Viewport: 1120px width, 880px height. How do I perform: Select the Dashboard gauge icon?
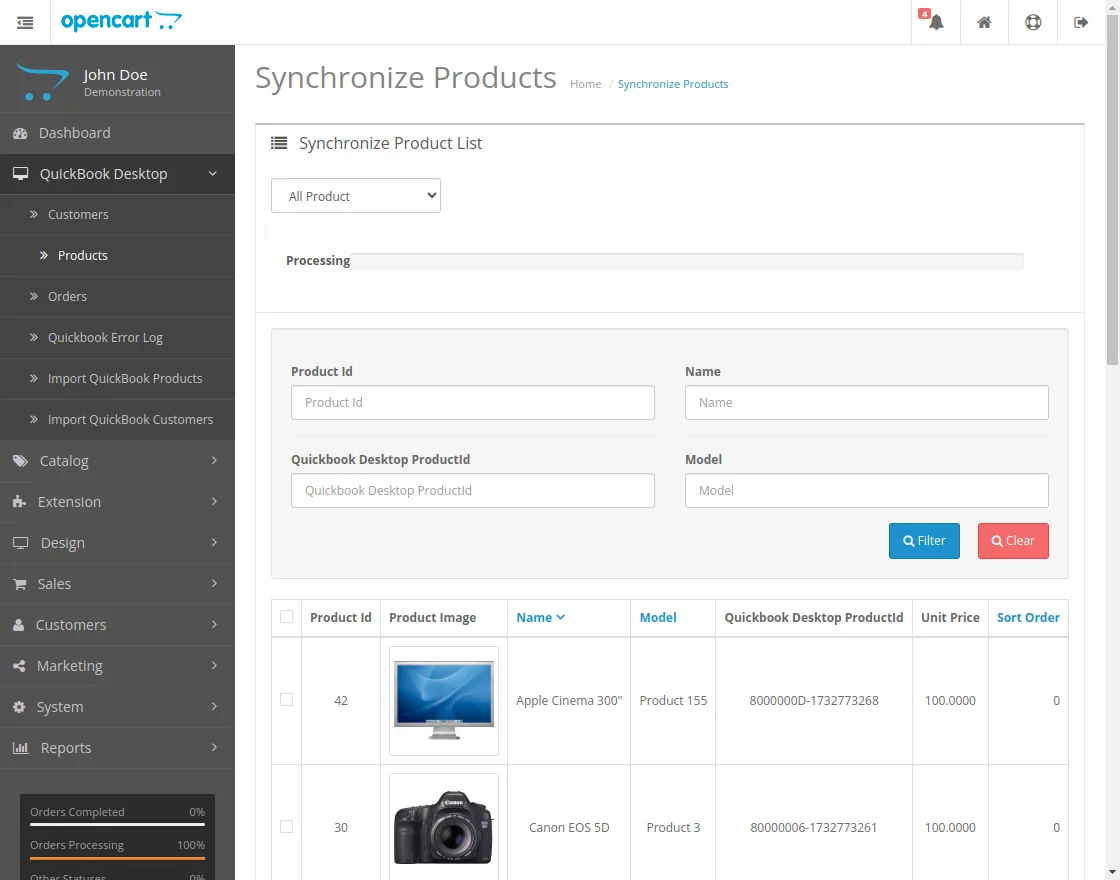click(x=22, y=132)
